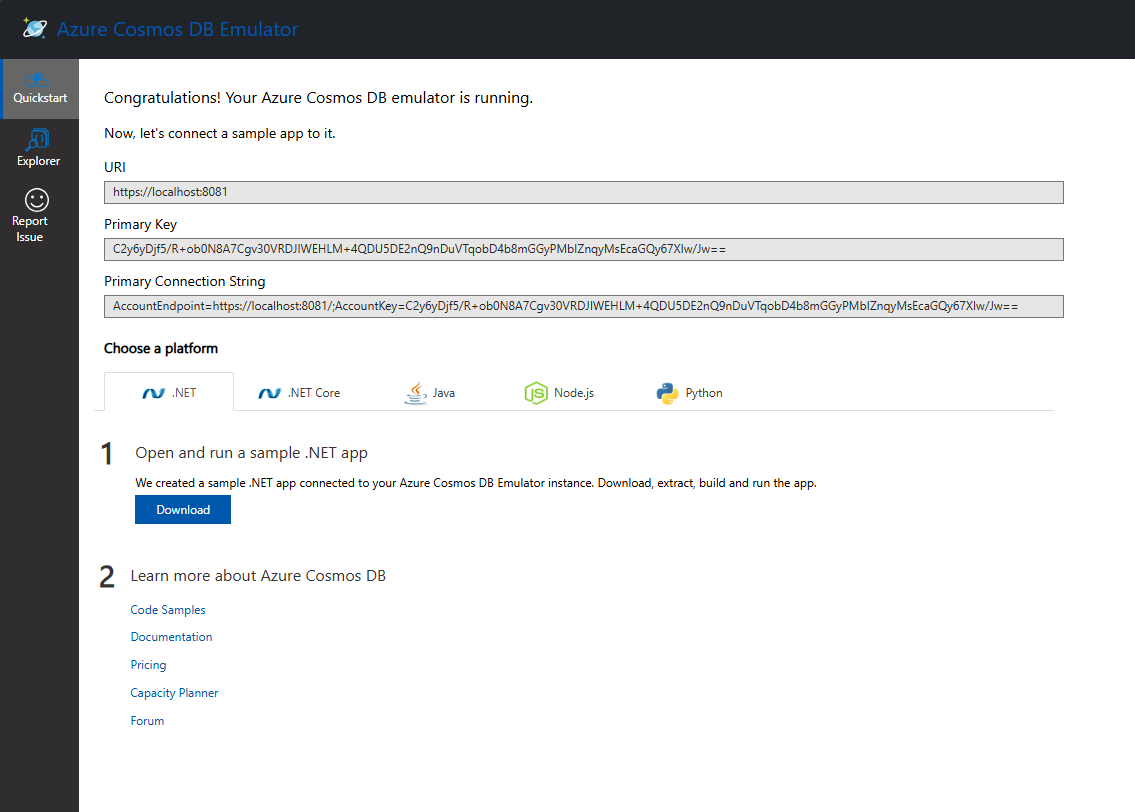Open the Code Samples link
Viewport: 1135px width, 812px height.
(x=168, y=609)
